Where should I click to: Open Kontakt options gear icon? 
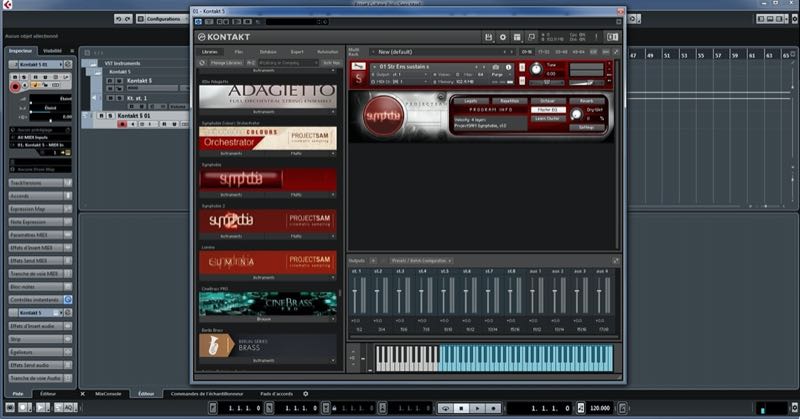tap(503, 37)
